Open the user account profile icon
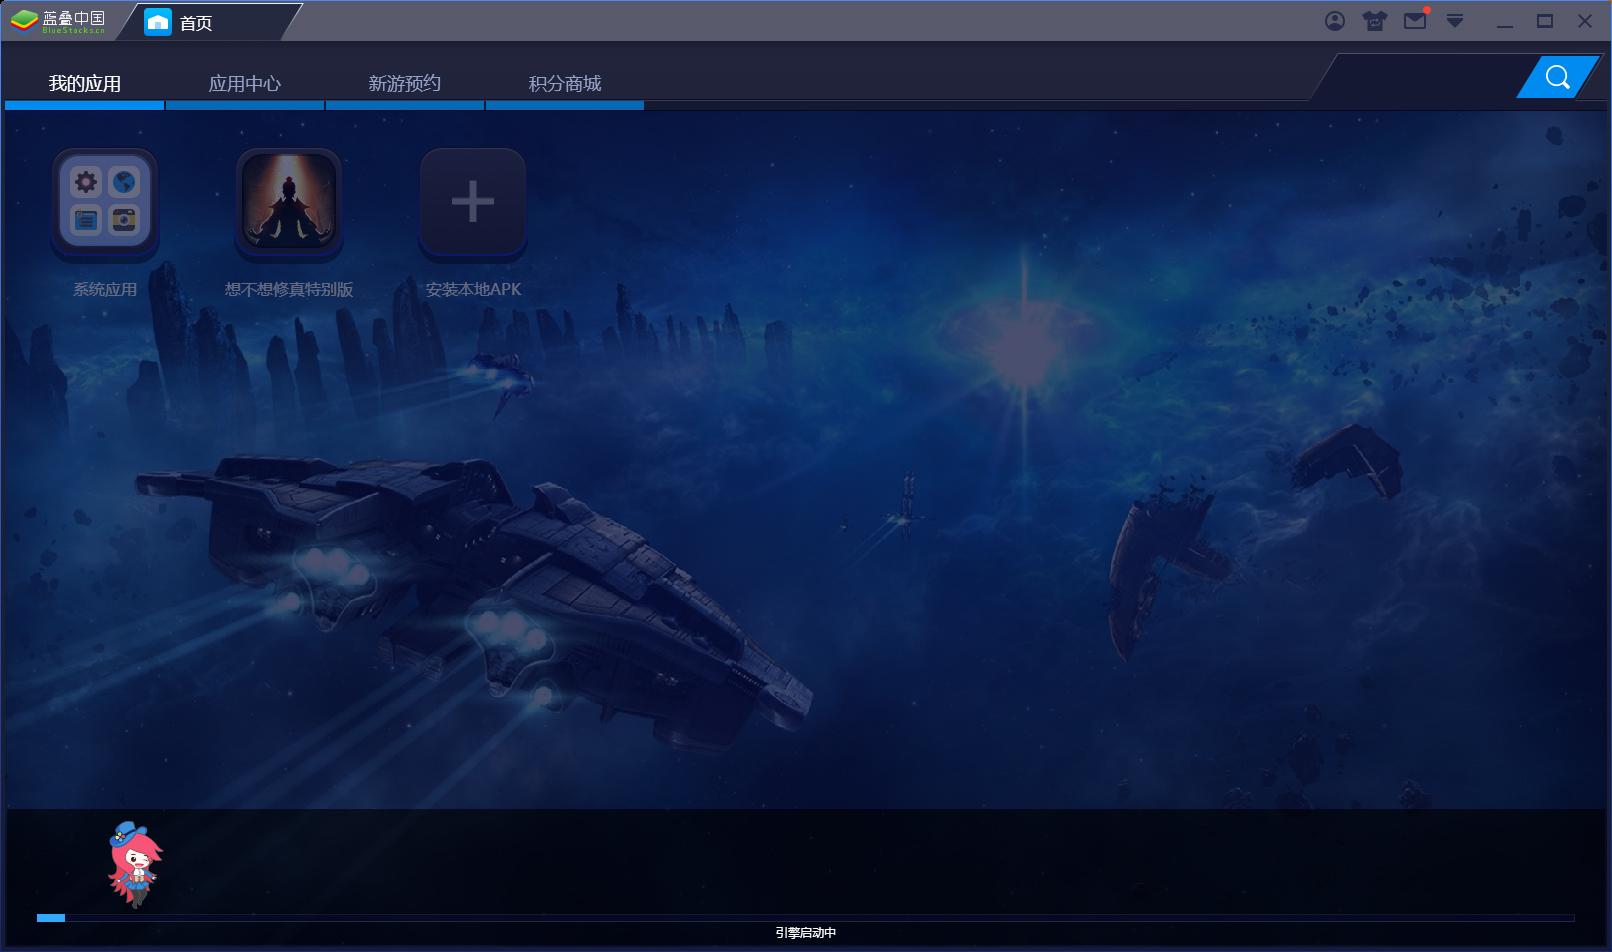The image size is (1612, 952). [x=1335, y=21]
